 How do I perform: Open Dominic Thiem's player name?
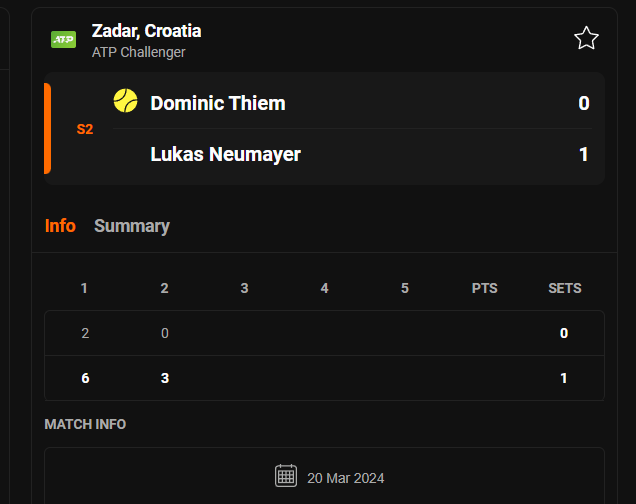coord(218,103)
